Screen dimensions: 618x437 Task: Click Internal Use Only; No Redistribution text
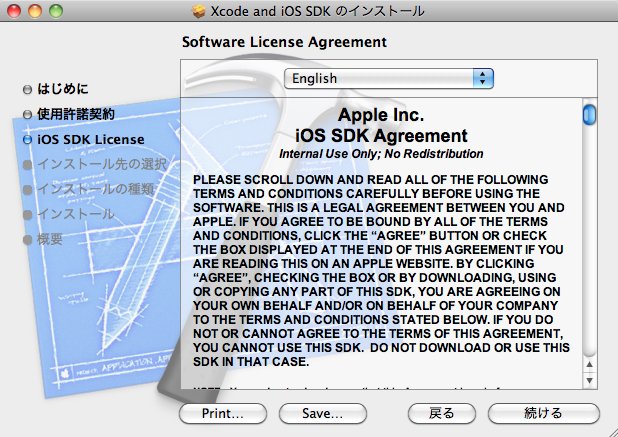click(381, 154)
